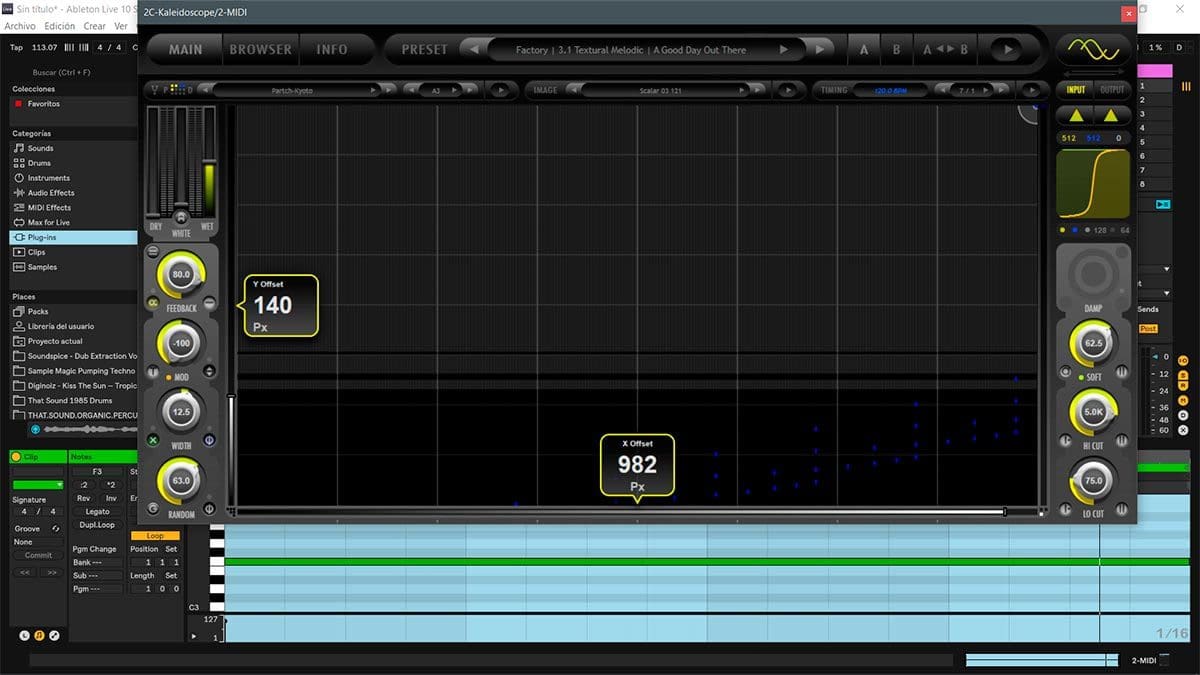Screen dimensions: 1200x675
Task: Click the Sounds category in Ableton browser
Action: 40,148
